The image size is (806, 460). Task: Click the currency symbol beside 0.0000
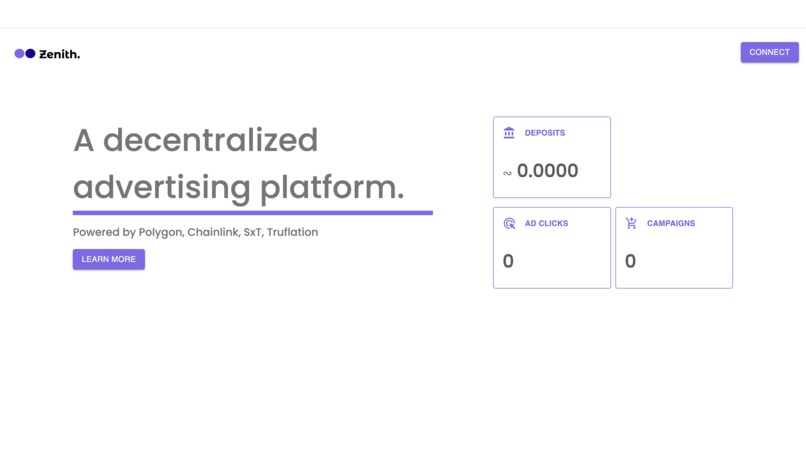(x=507, y=173)
